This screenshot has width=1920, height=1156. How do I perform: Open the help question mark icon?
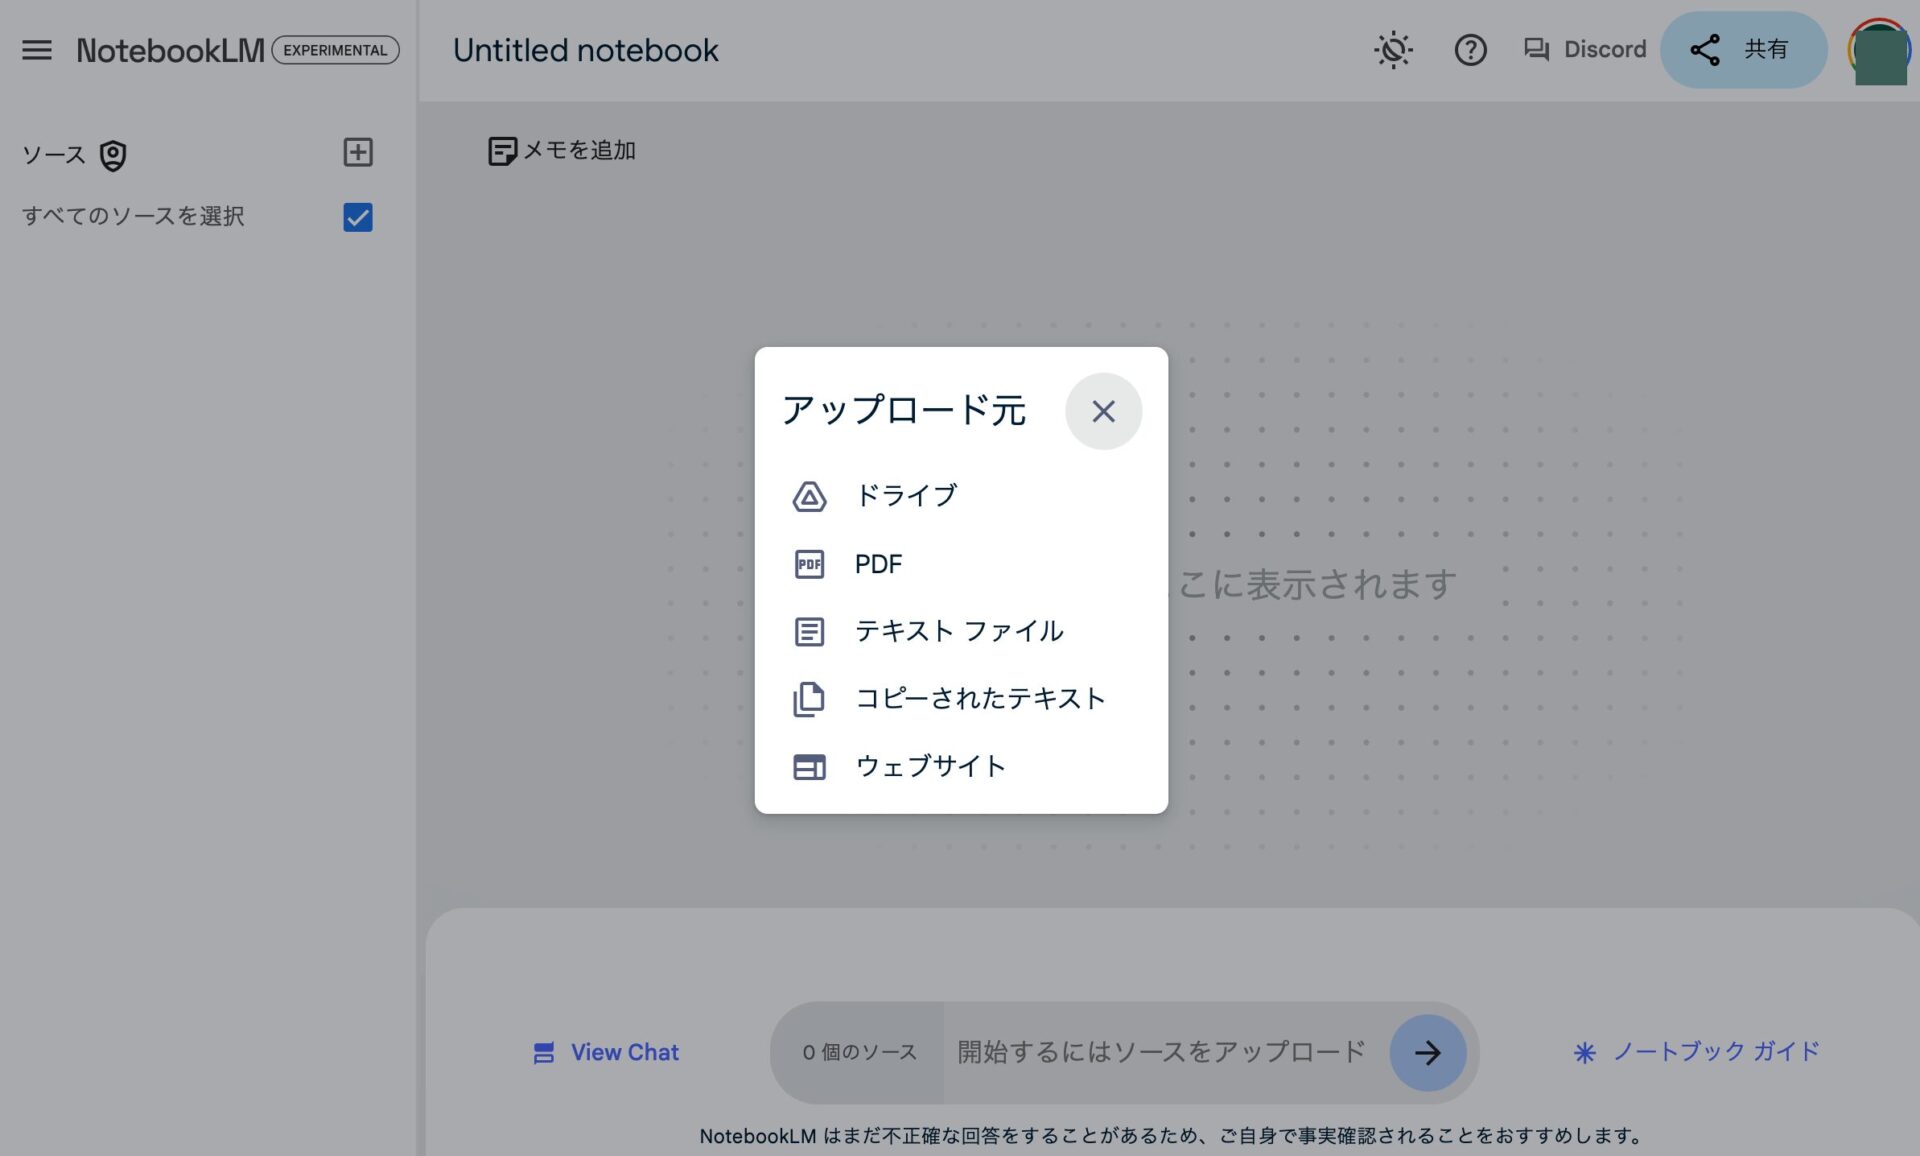click(1470, 50)
